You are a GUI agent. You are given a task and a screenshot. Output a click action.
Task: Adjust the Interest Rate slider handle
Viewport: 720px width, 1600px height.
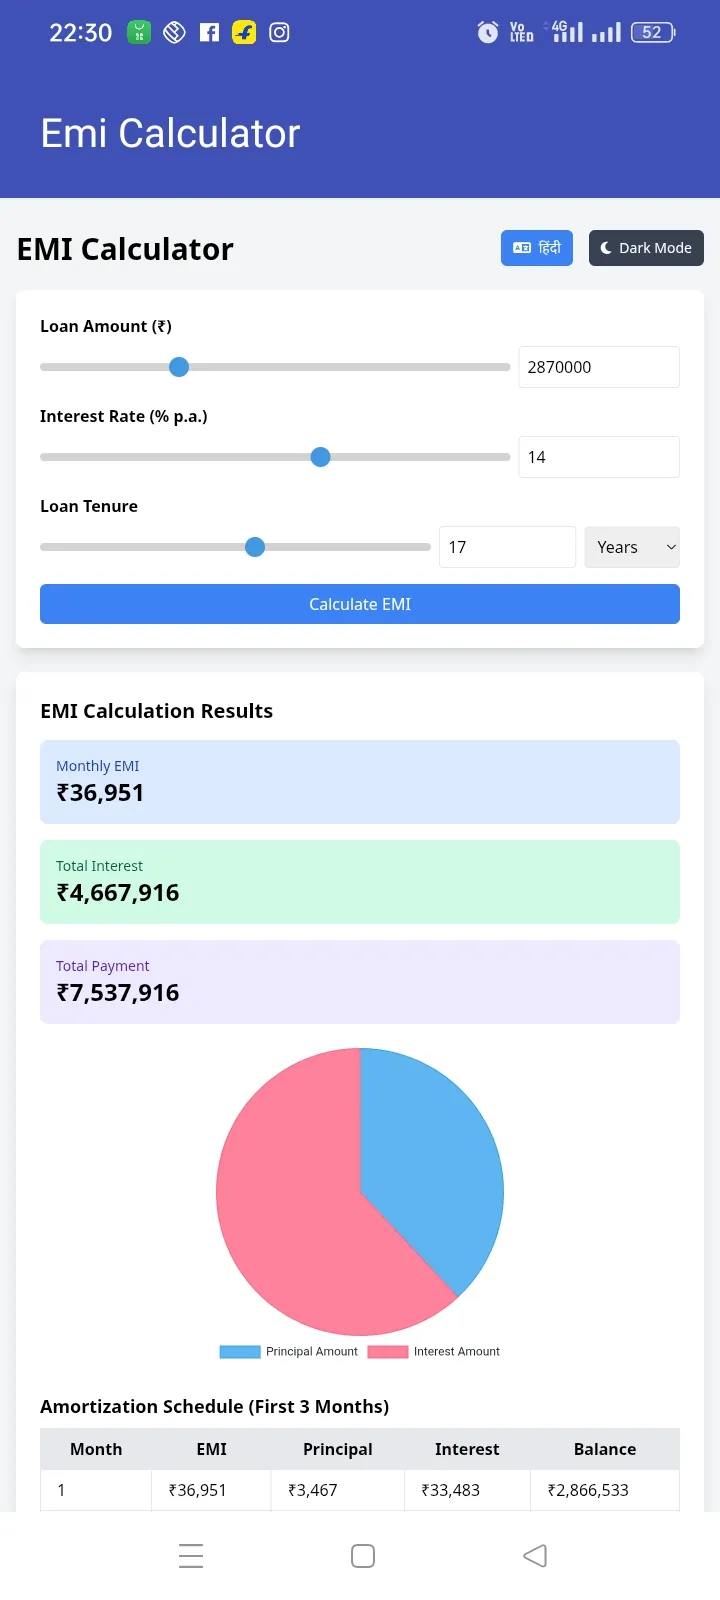320,457
